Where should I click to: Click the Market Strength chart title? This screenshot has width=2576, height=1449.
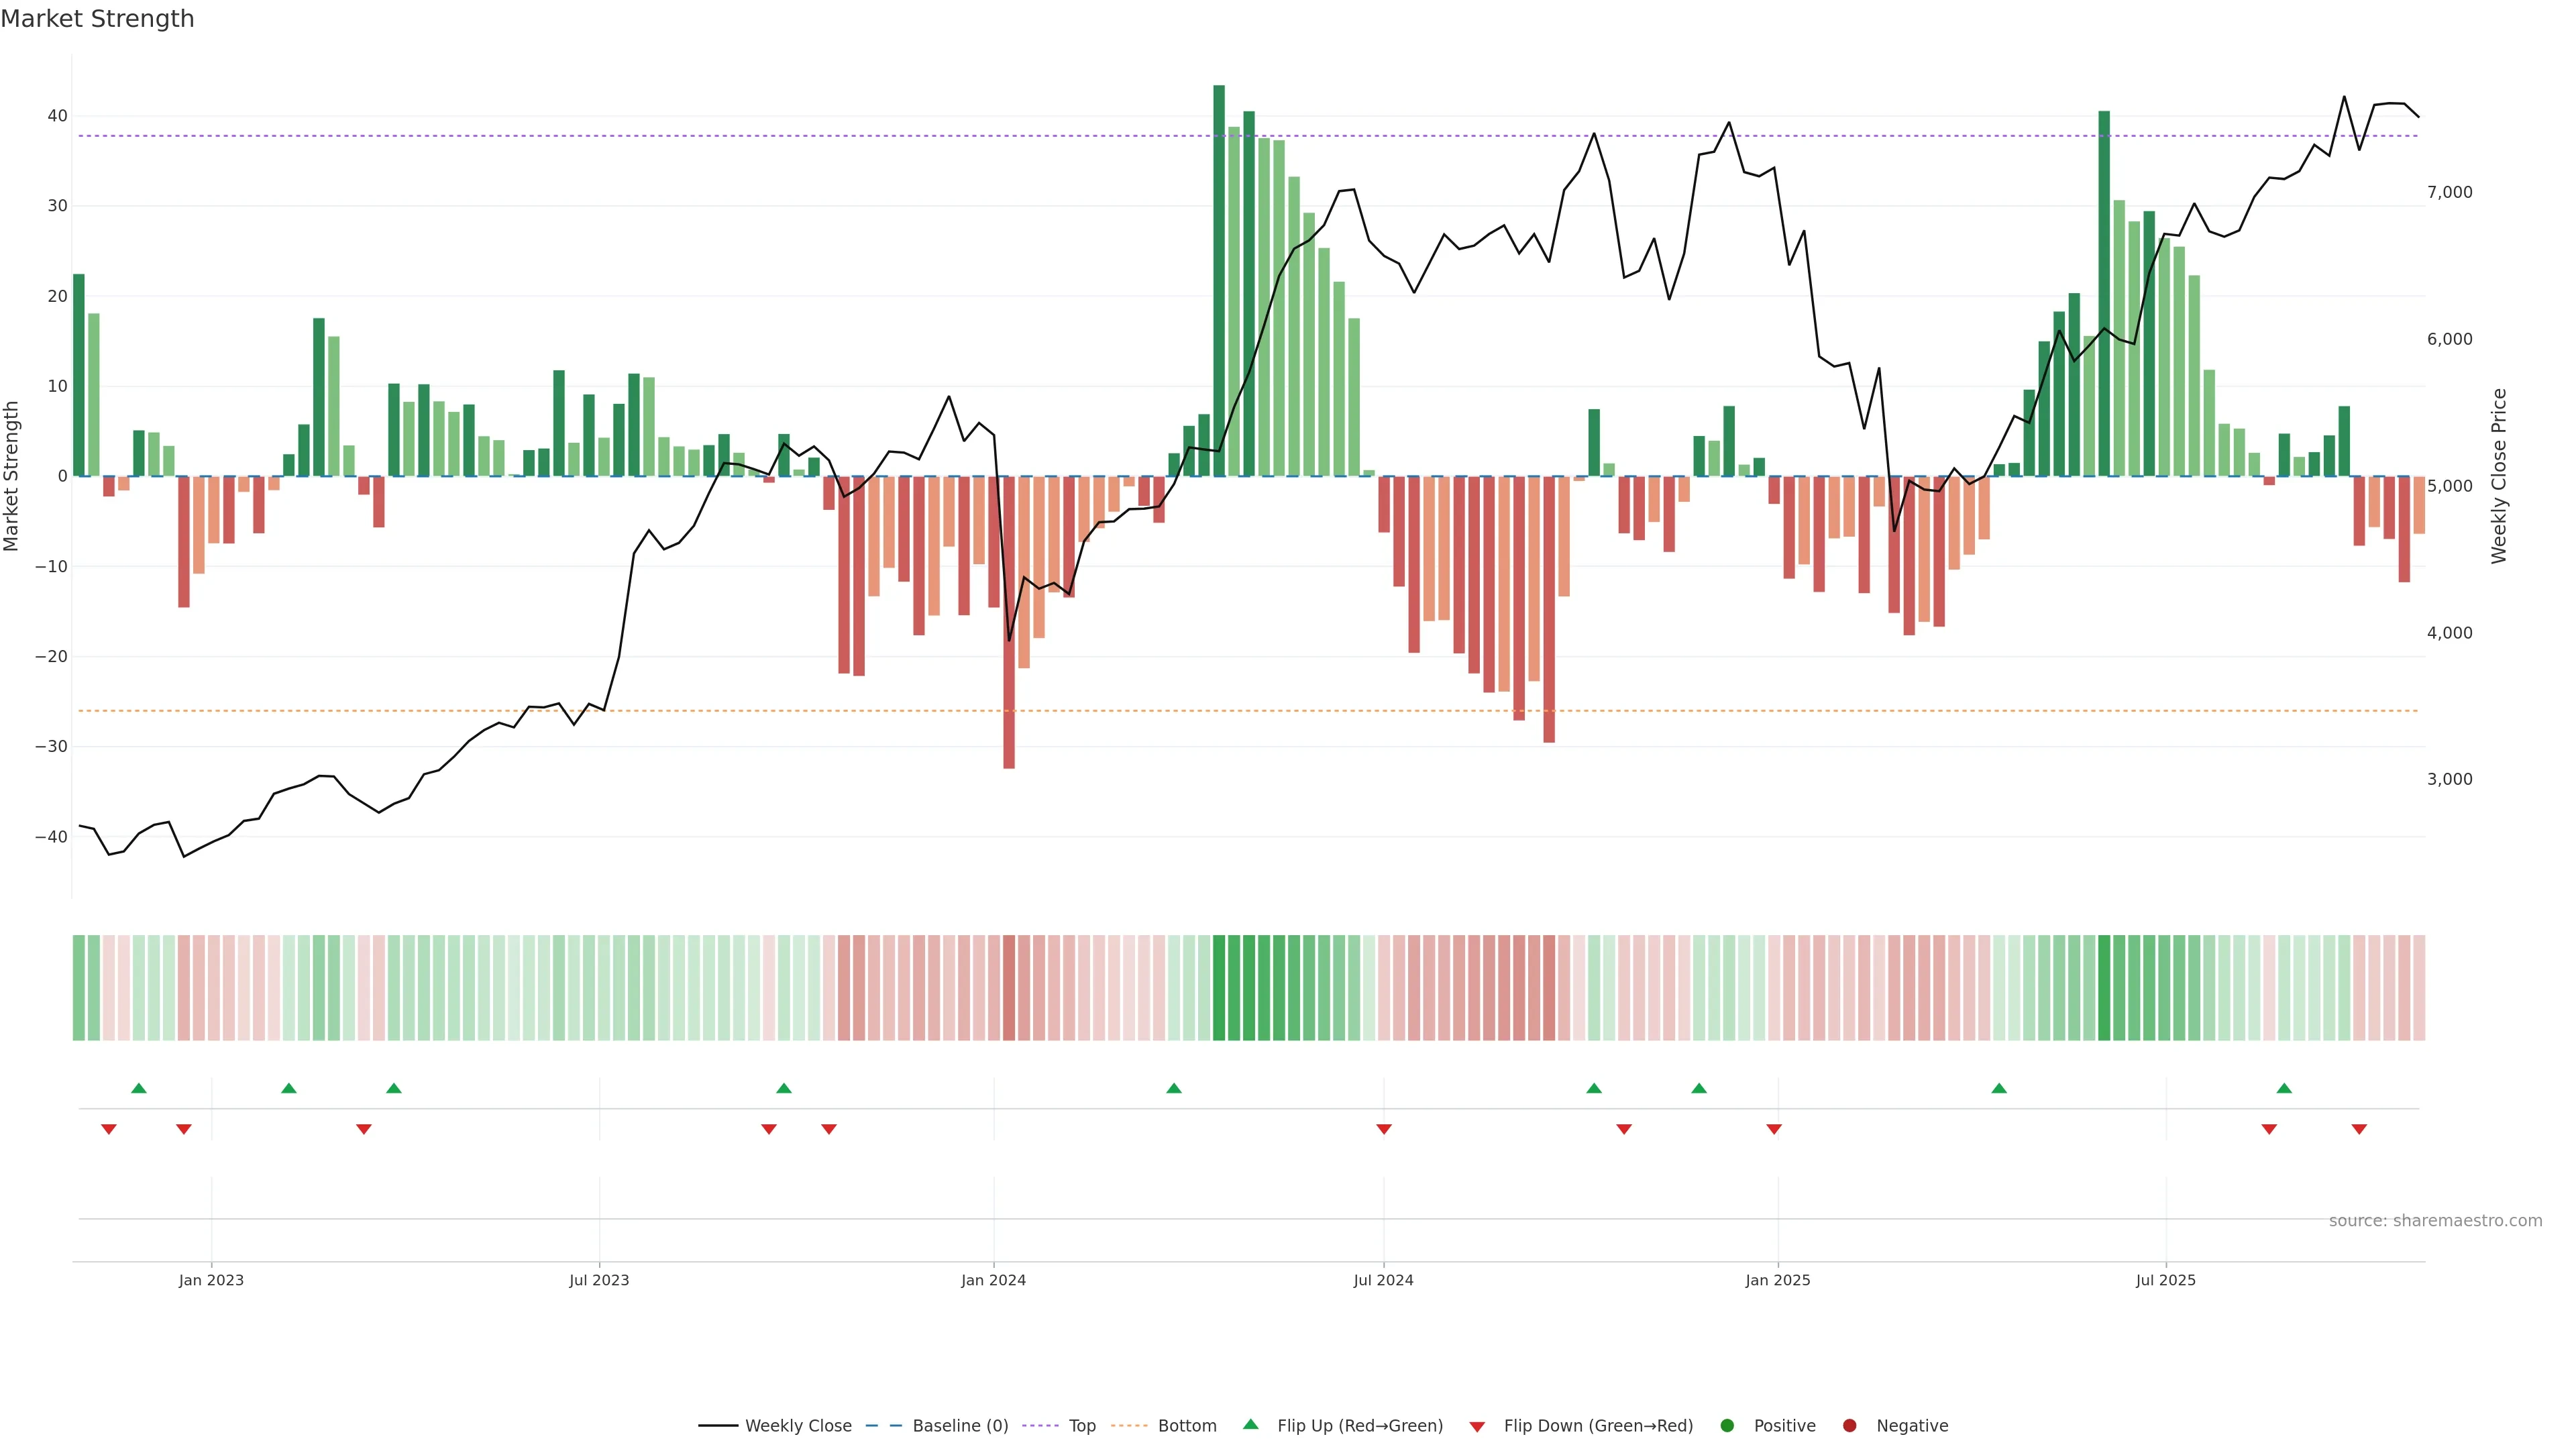pos(97,19)
